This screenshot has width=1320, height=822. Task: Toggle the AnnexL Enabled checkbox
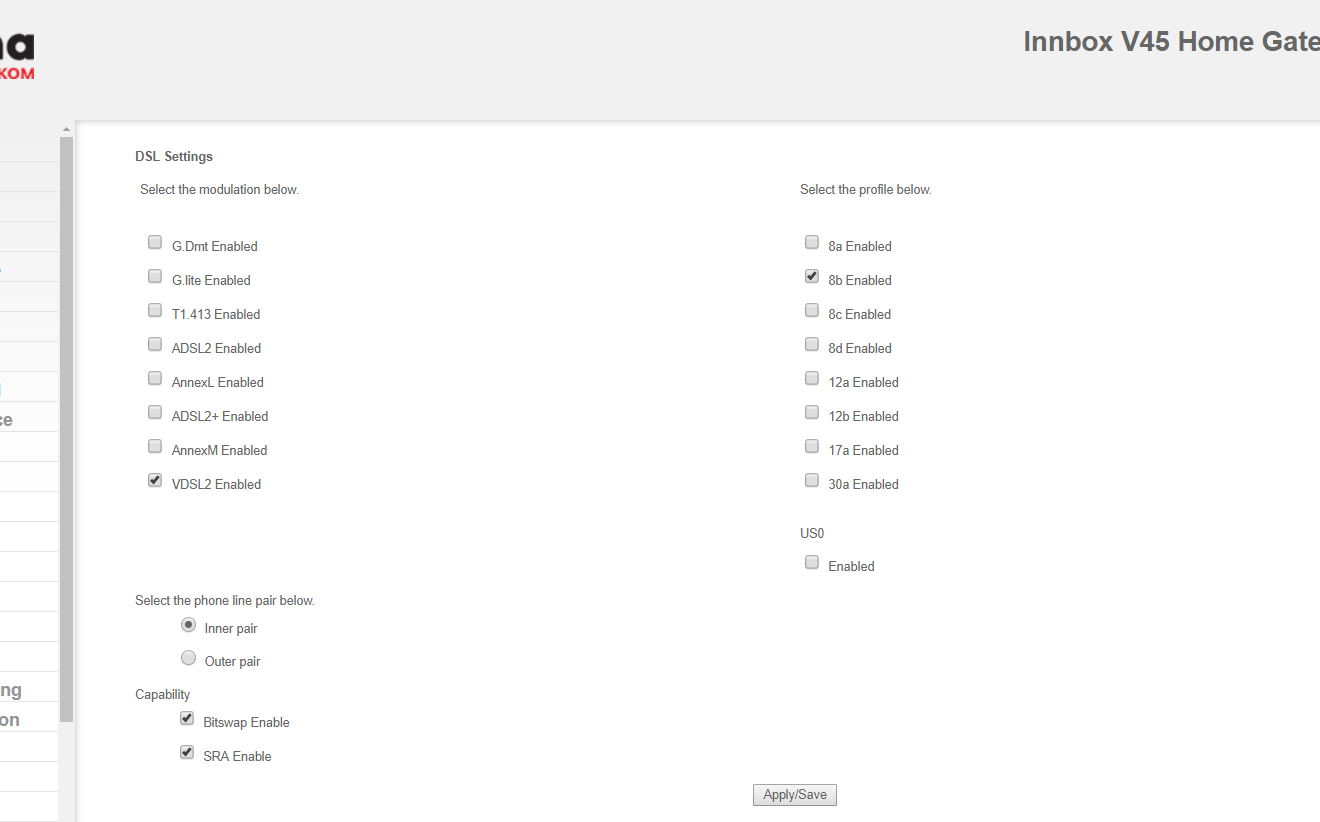click(x=155, y=378)
